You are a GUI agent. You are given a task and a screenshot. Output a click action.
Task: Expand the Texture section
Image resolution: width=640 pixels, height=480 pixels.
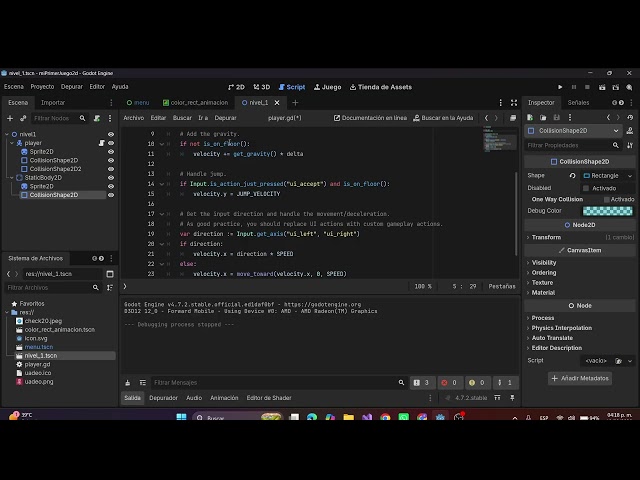tap(542, 282)
